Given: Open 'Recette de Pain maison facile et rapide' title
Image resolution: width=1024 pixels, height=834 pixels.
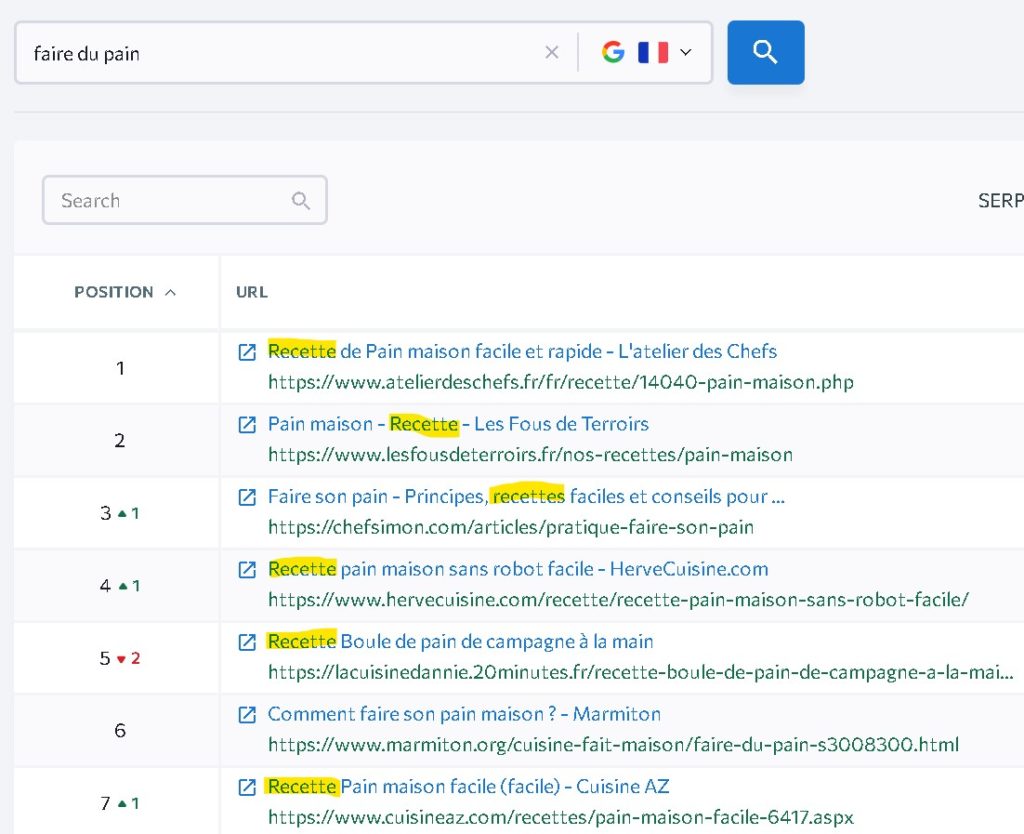Looking at the screenshot, I should tap(522, 351).
